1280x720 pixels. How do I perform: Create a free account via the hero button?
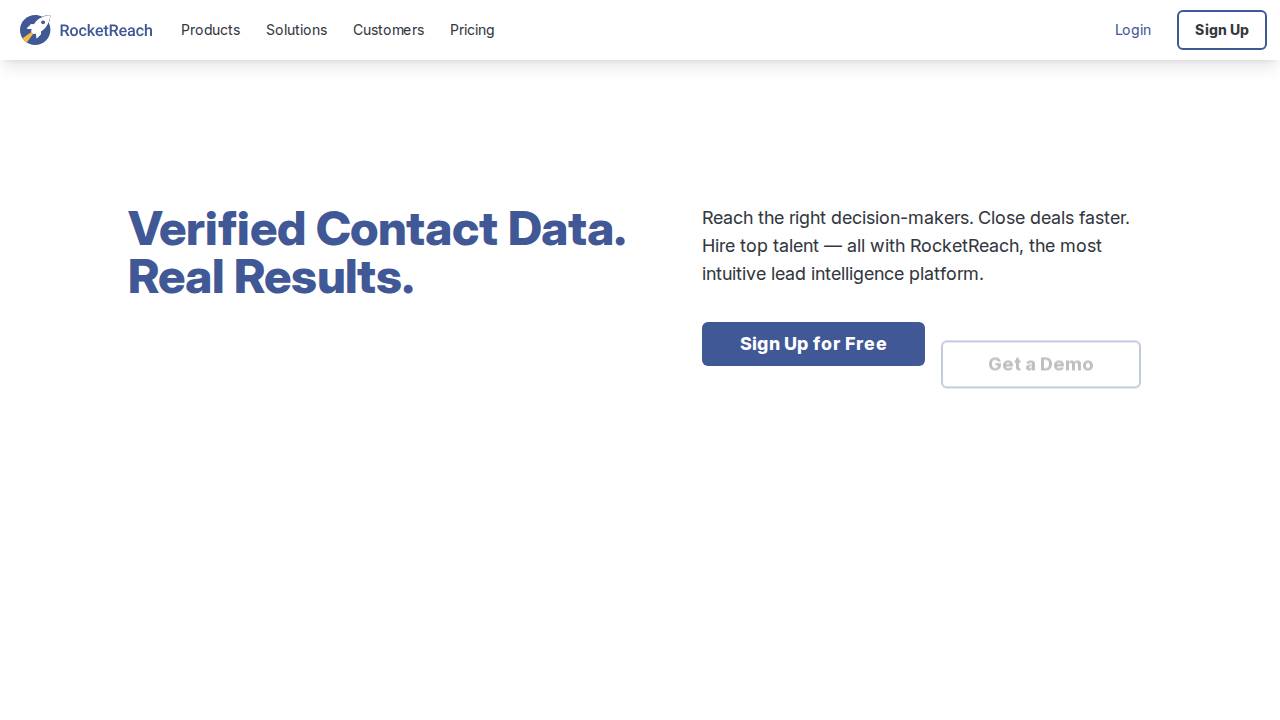click(x=813, y=344)
